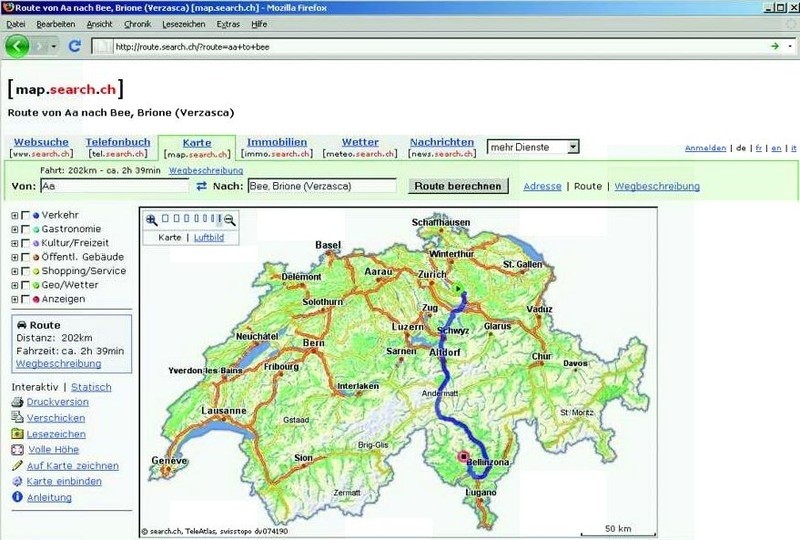Expand the Öffentl. Gebäude category
800x540 pixels.
(x=15, y=257)
